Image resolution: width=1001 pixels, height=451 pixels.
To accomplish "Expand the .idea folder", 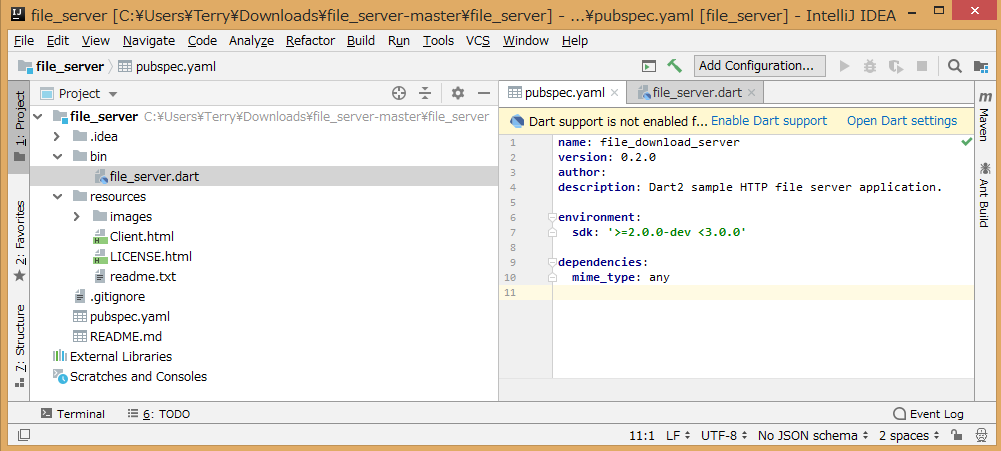I will [57, 136].
